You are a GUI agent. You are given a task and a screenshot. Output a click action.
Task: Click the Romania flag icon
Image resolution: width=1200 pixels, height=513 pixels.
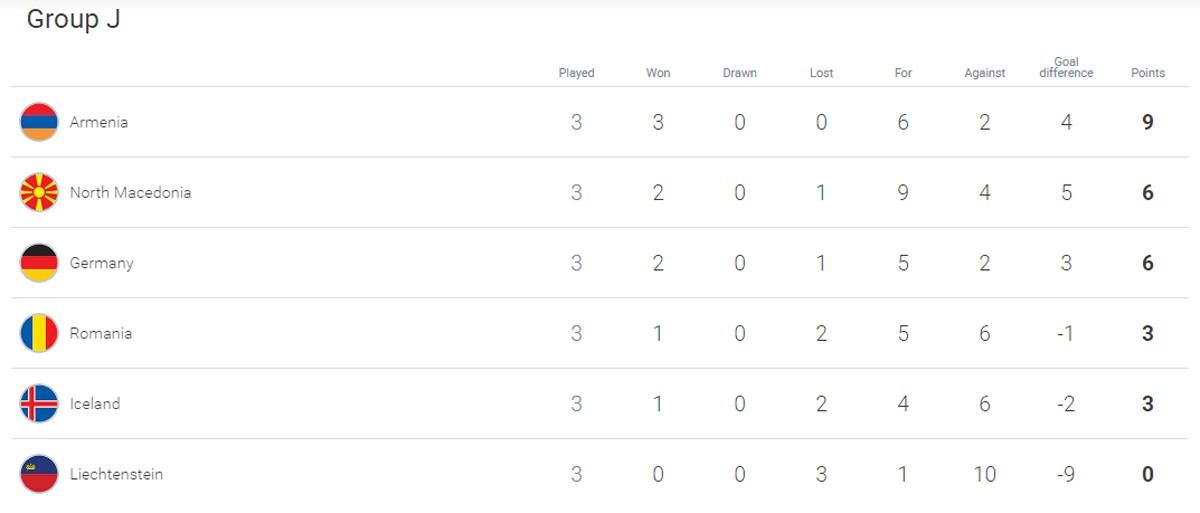pos(39,333)
